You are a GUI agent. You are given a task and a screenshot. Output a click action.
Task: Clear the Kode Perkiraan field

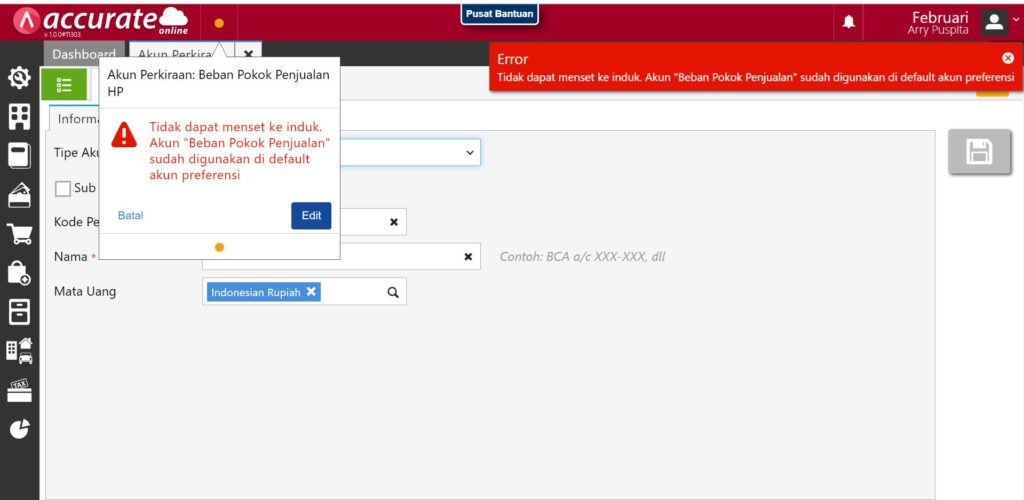pos(394,222)
